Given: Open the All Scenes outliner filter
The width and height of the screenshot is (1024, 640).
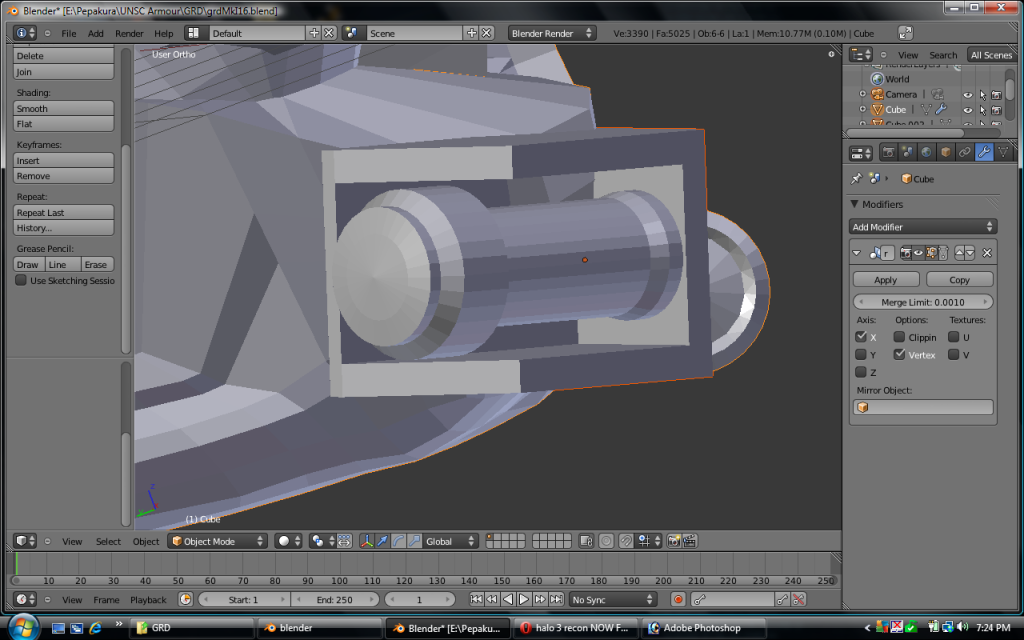Looking at the screenshot, I should pyautogui.click(x=991, y=55).
